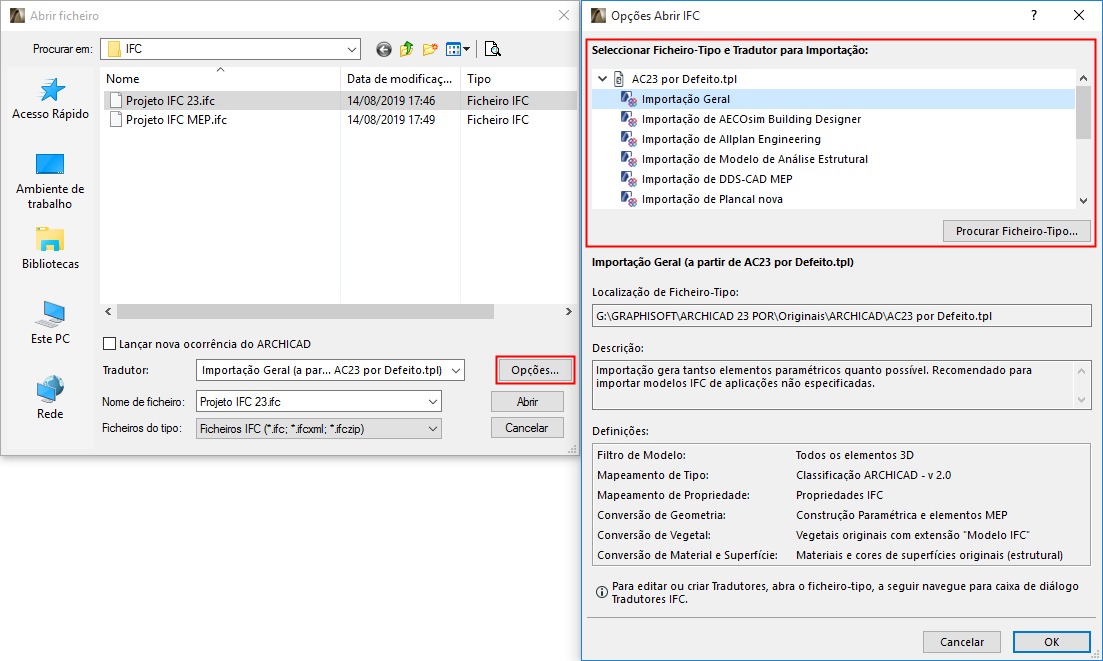Sort by the Nome column header

point(220,79)
